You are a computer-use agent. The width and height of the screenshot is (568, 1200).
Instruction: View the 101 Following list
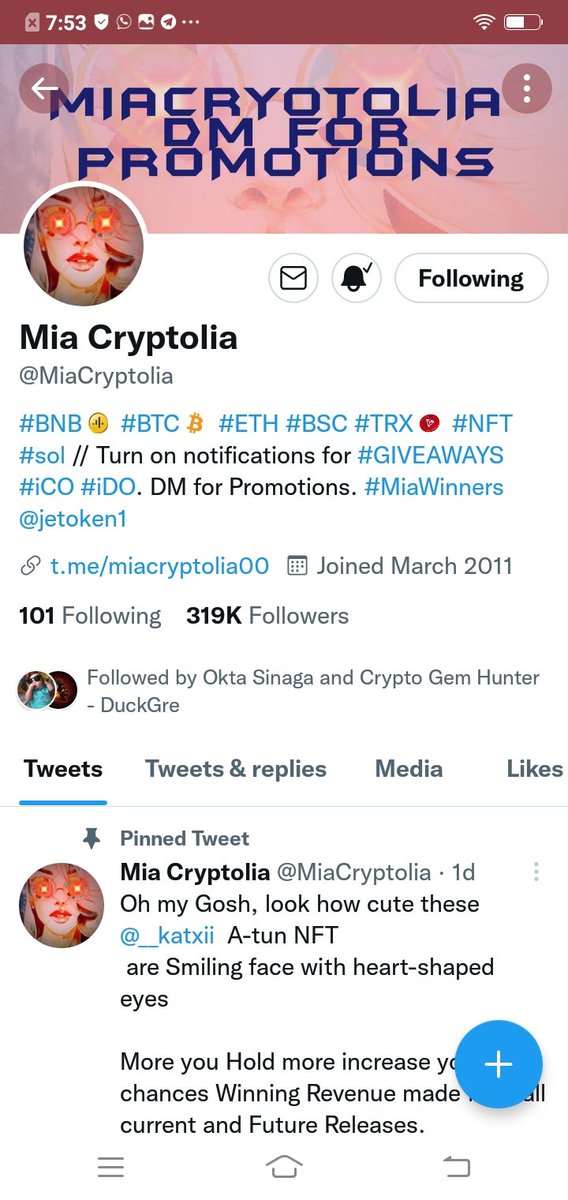tap(90, 616)
